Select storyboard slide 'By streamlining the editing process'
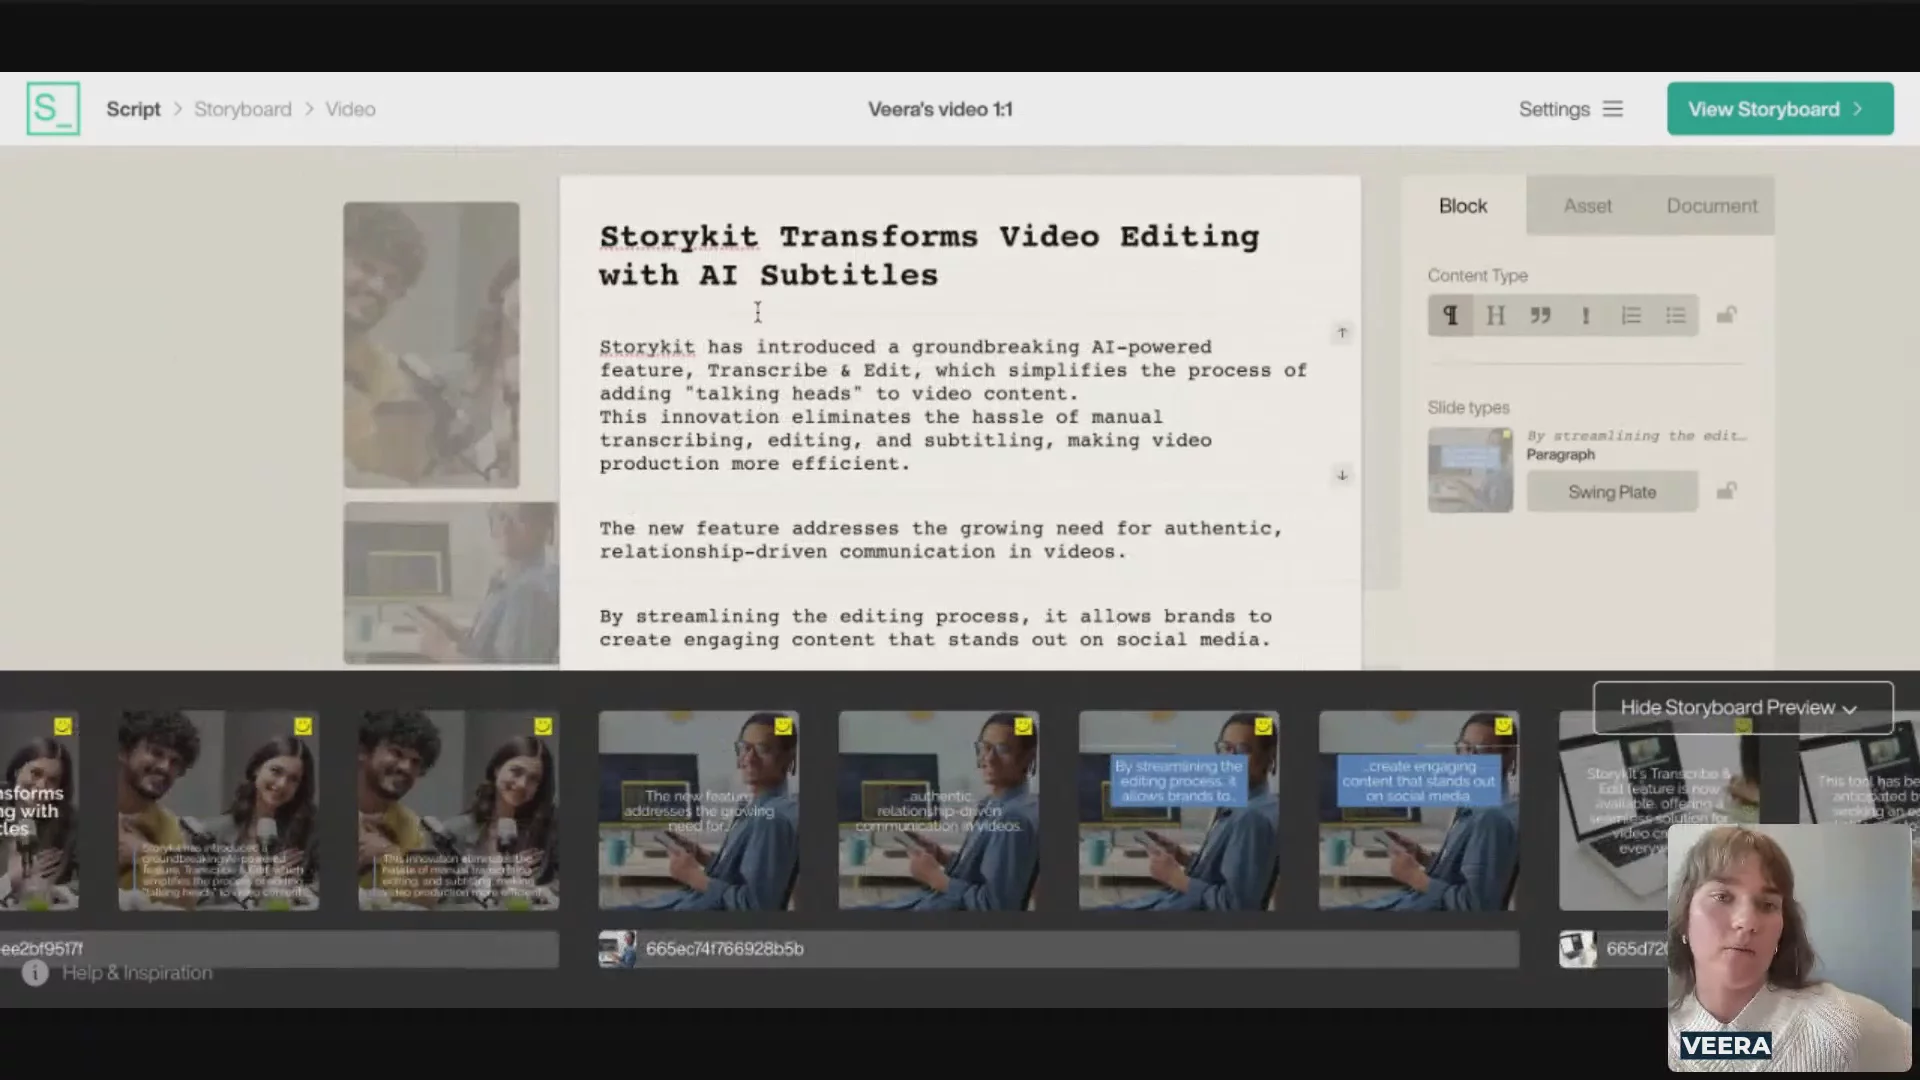Screen dimensions: 1920x1080 (x=1179, y=811)
